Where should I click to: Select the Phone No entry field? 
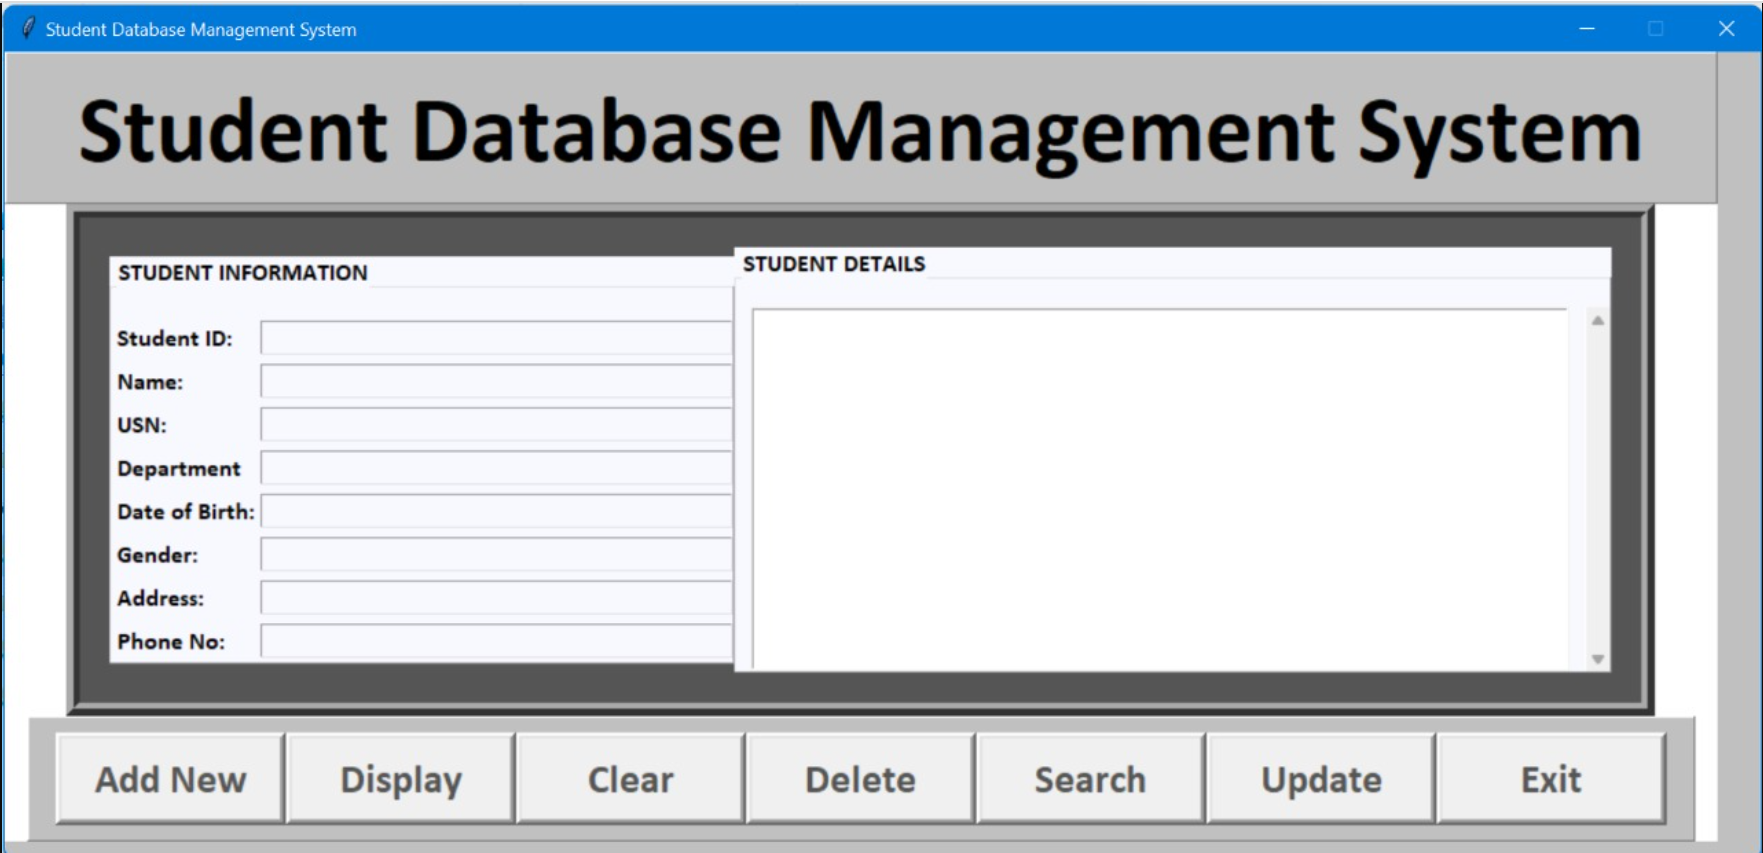coord(496,641)
